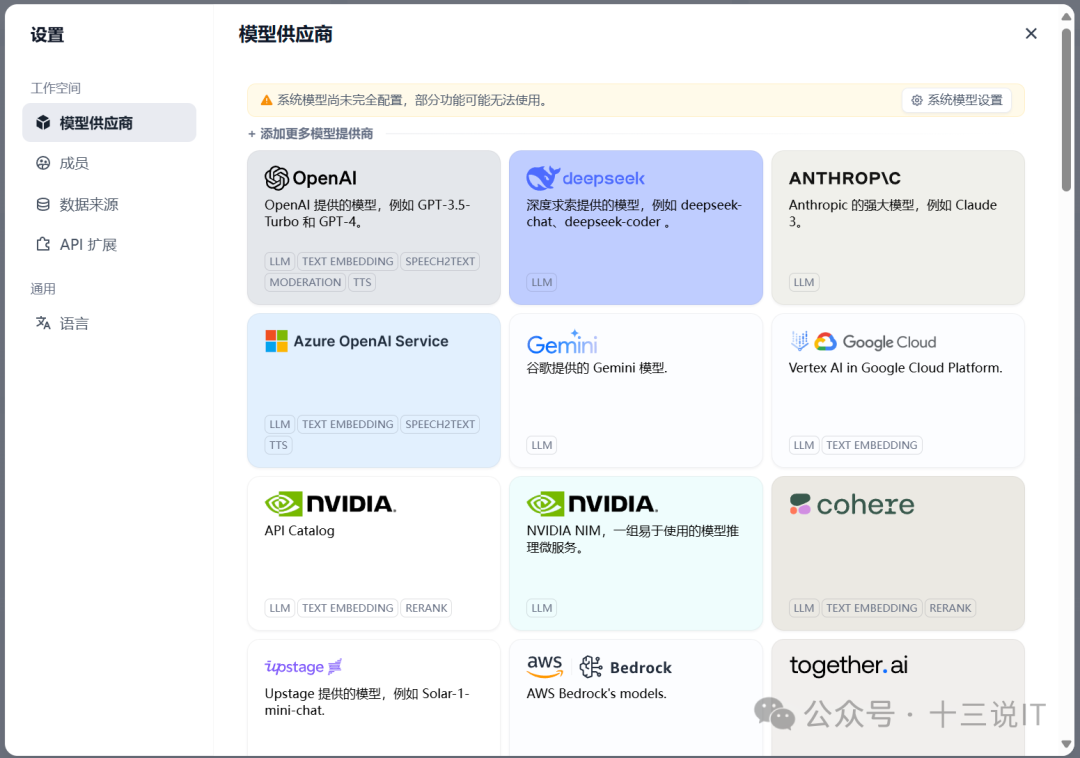Click the cube icon beside 模型供应商
Image resolution: width=1080 pixels, height=758 pixels.
[x=43, y=123]
